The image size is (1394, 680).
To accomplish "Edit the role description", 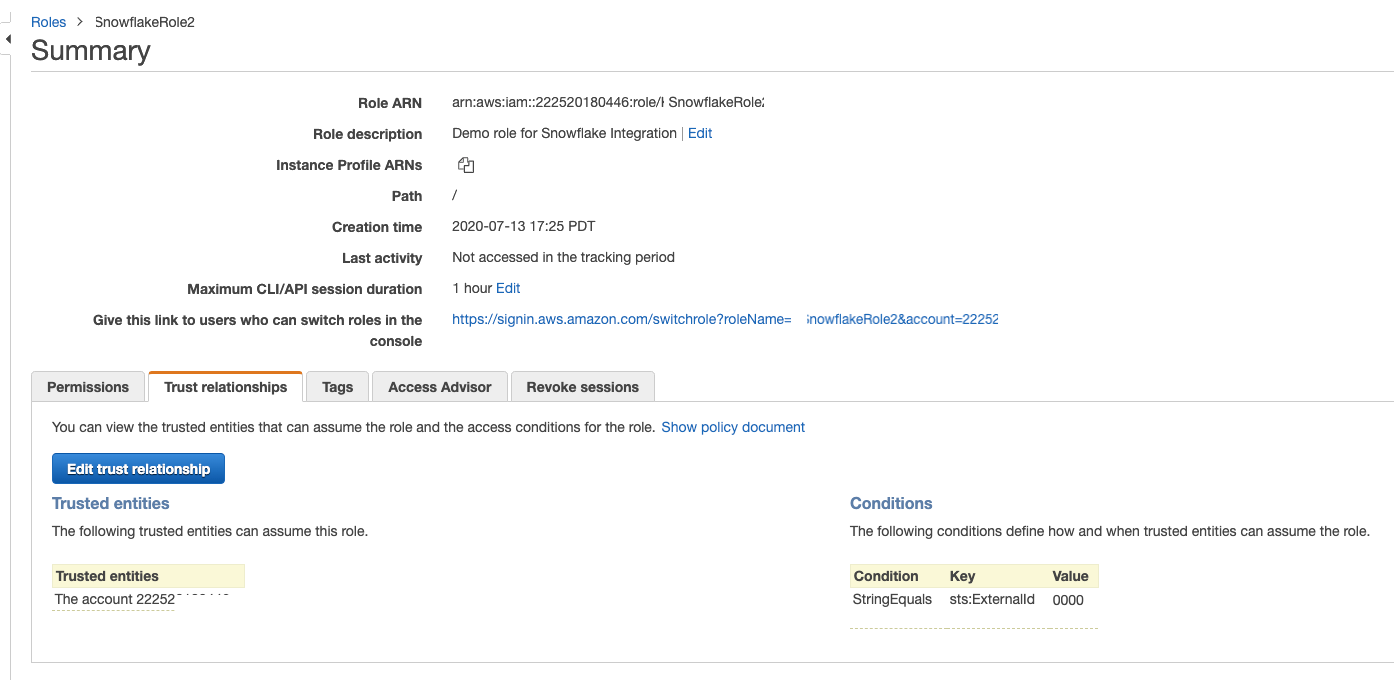I will [x=700, y=134].
